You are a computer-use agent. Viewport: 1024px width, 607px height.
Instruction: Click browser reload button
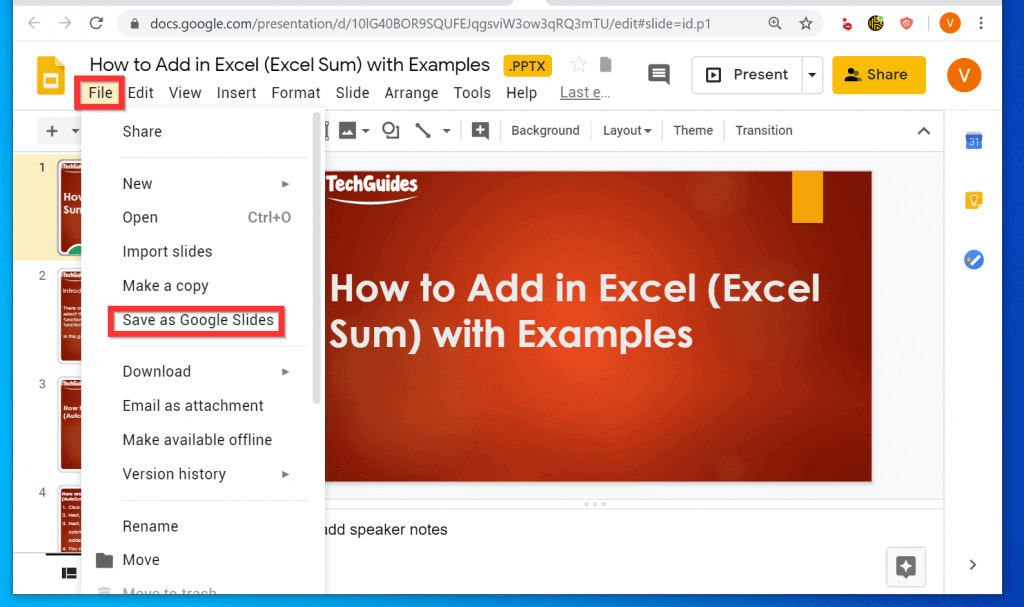(x=97, y=24)
